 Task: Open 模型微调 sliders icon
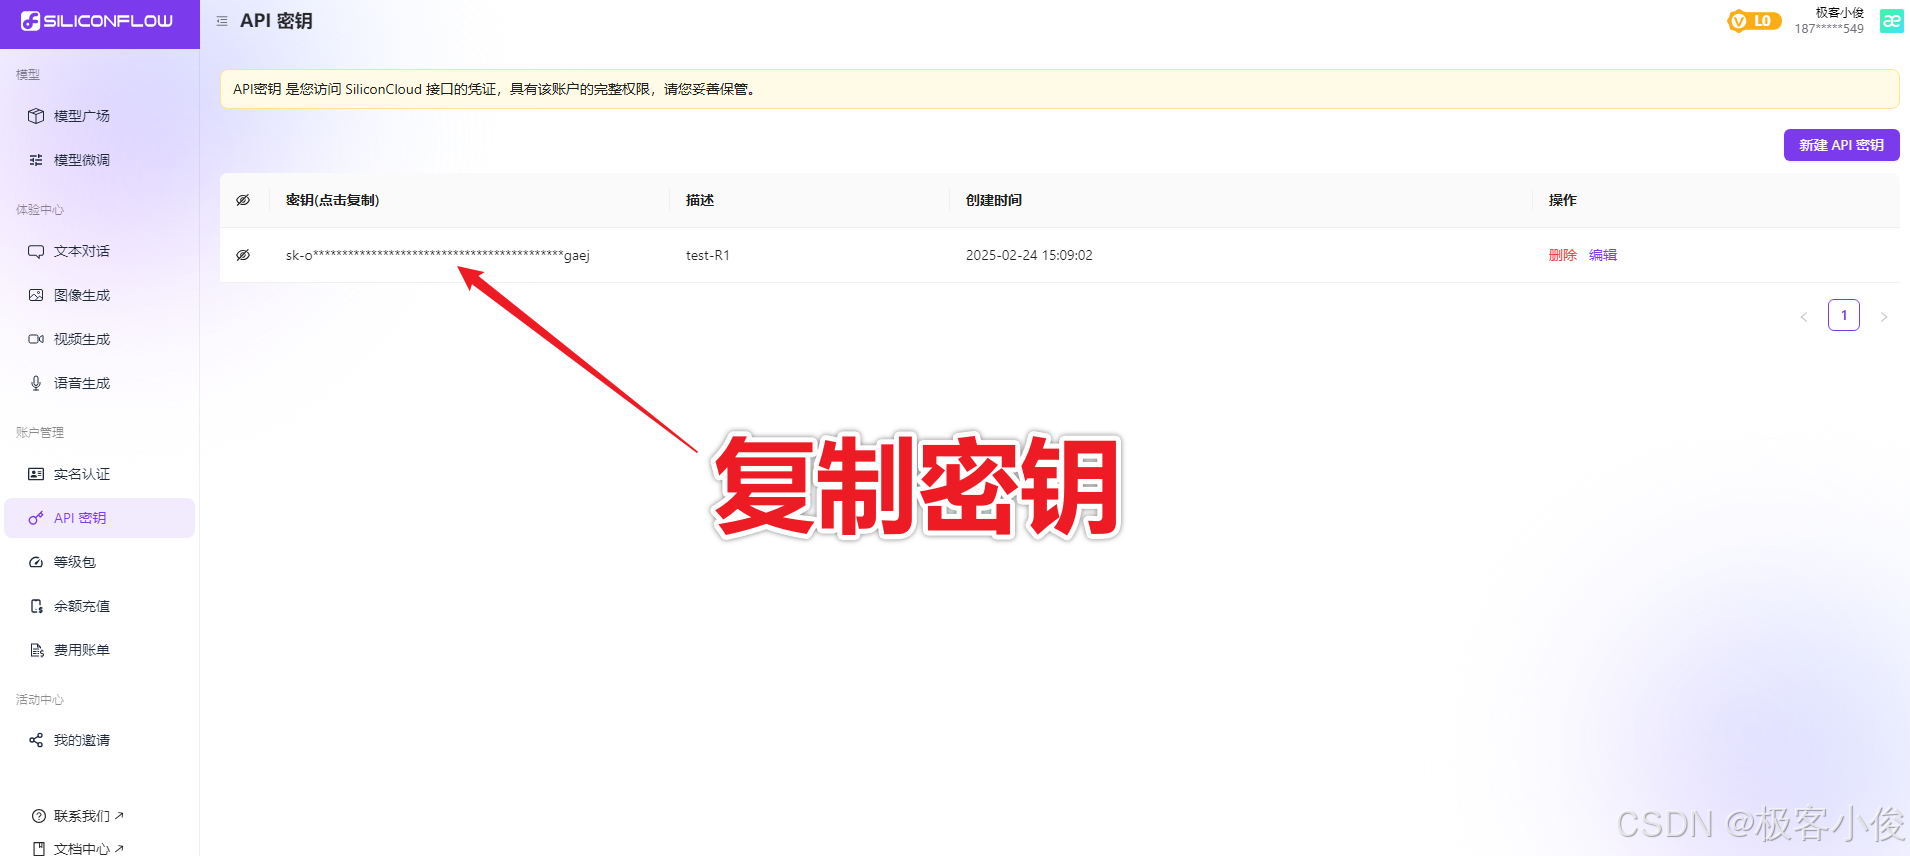36,160
